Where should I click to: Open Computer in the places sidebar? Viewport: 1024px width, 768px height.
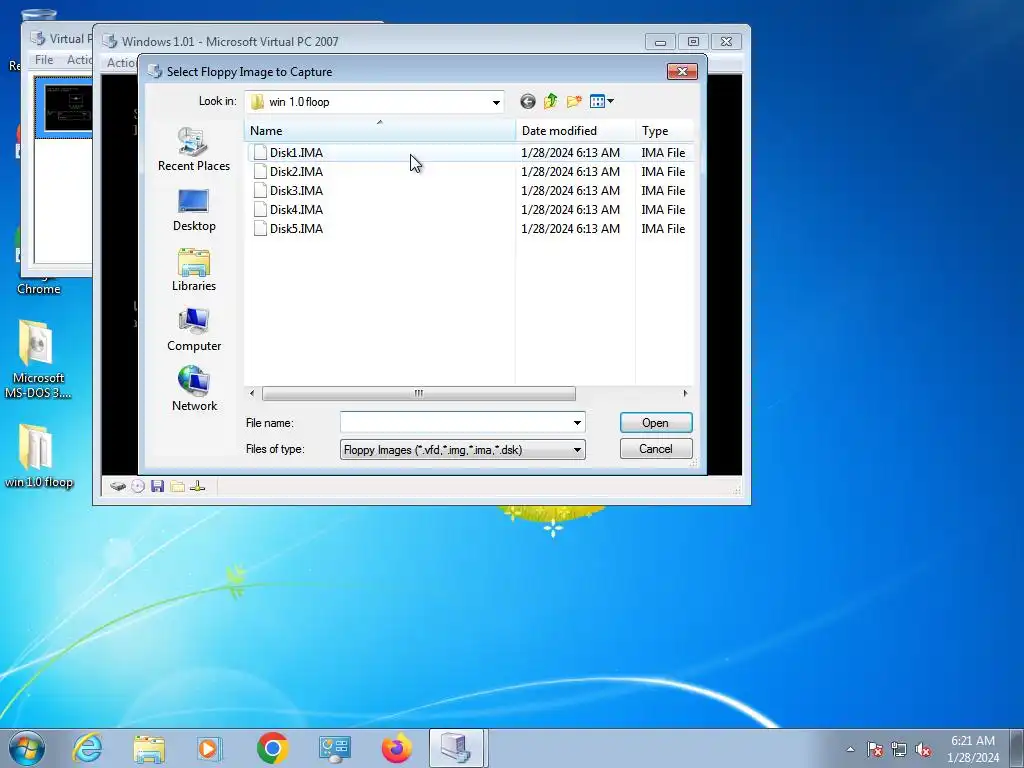[194, 330]
